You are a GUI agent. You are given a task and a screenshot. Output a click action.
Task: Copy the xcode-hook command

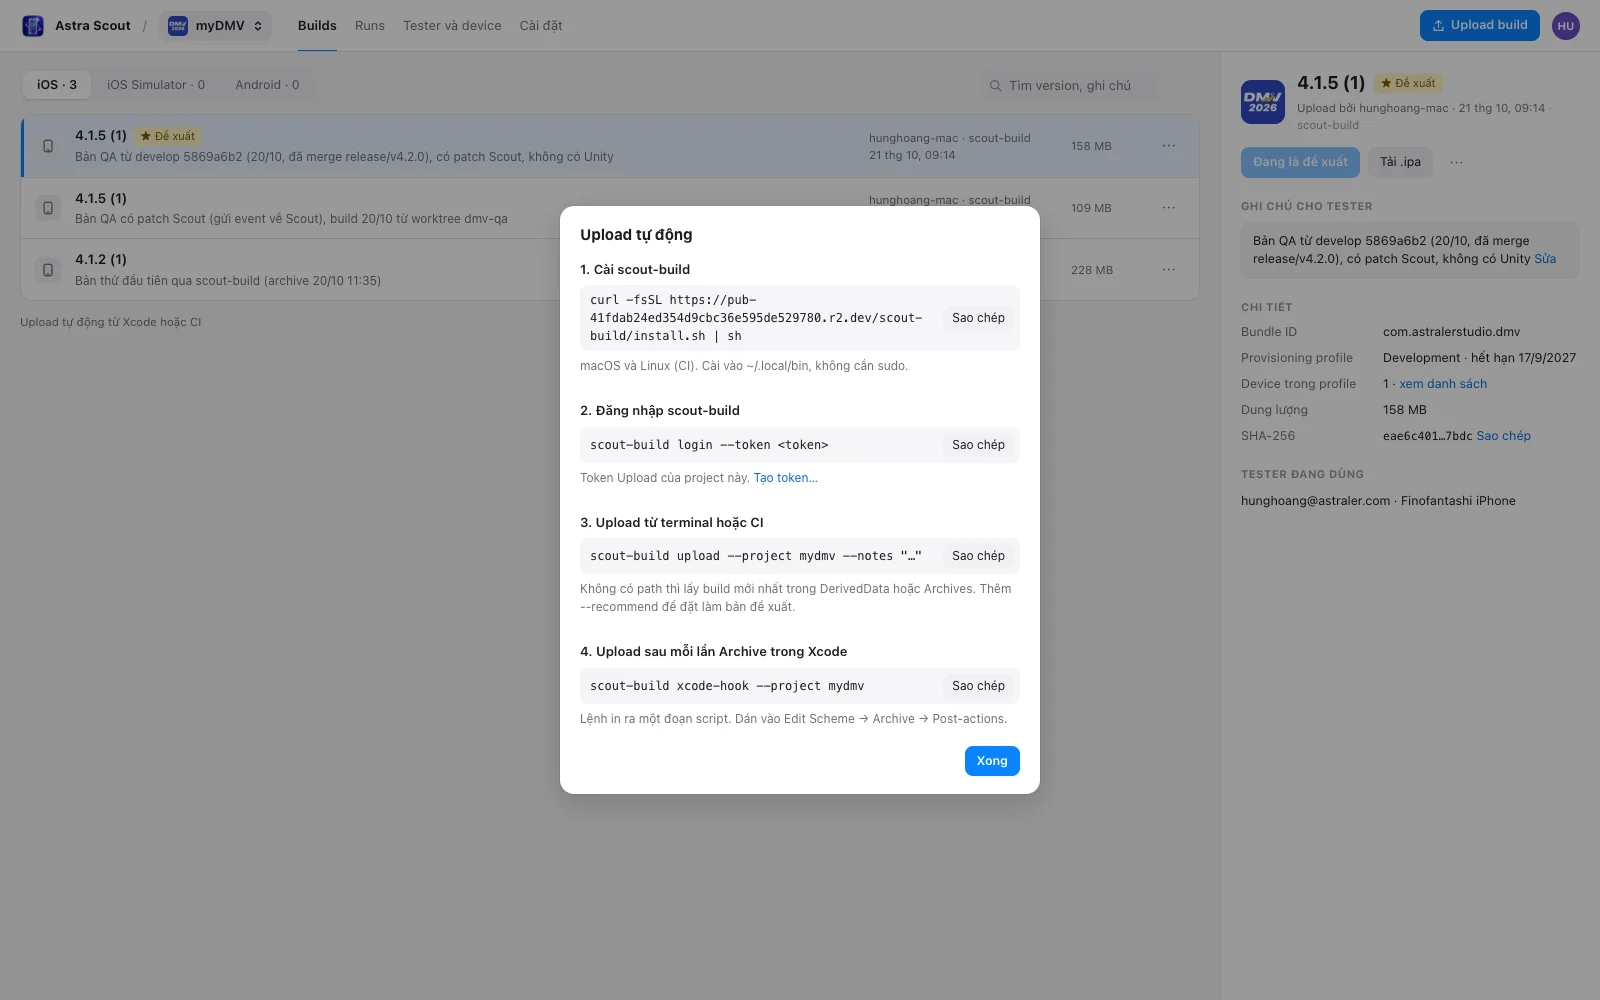point(978,686)
